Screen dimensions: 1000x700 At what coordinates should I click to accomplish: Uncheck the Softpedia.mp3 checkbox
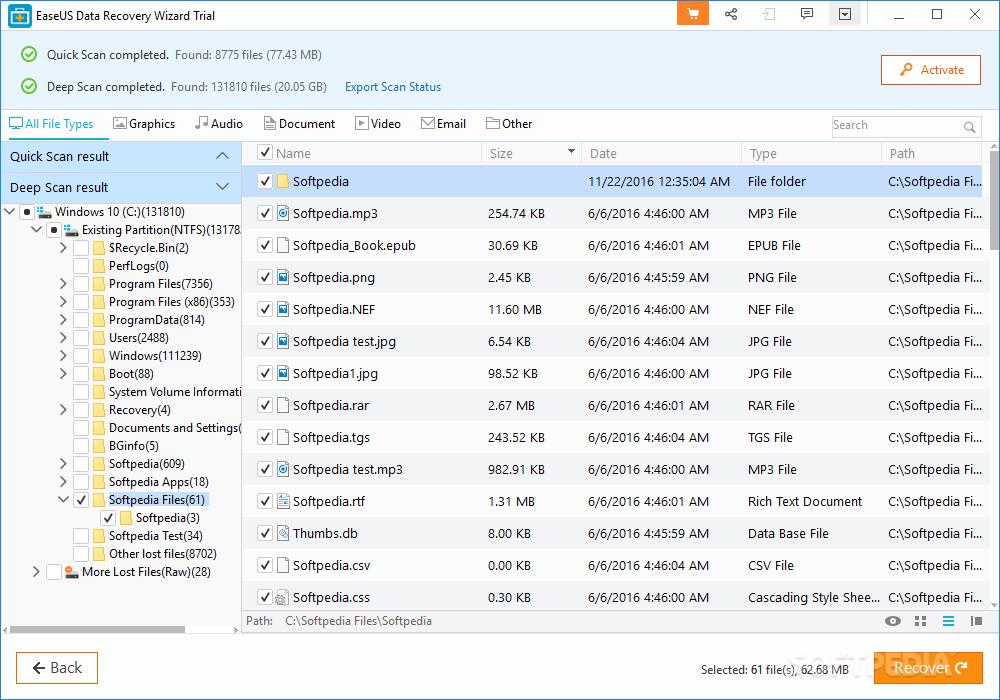point(265,214)
